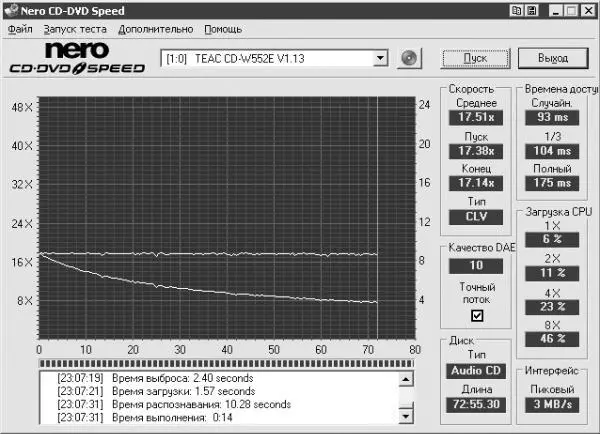The width and height of the screenshot is (600, 434).
Task: Click the end speed value 17.14x
Action: coord(476,183)
